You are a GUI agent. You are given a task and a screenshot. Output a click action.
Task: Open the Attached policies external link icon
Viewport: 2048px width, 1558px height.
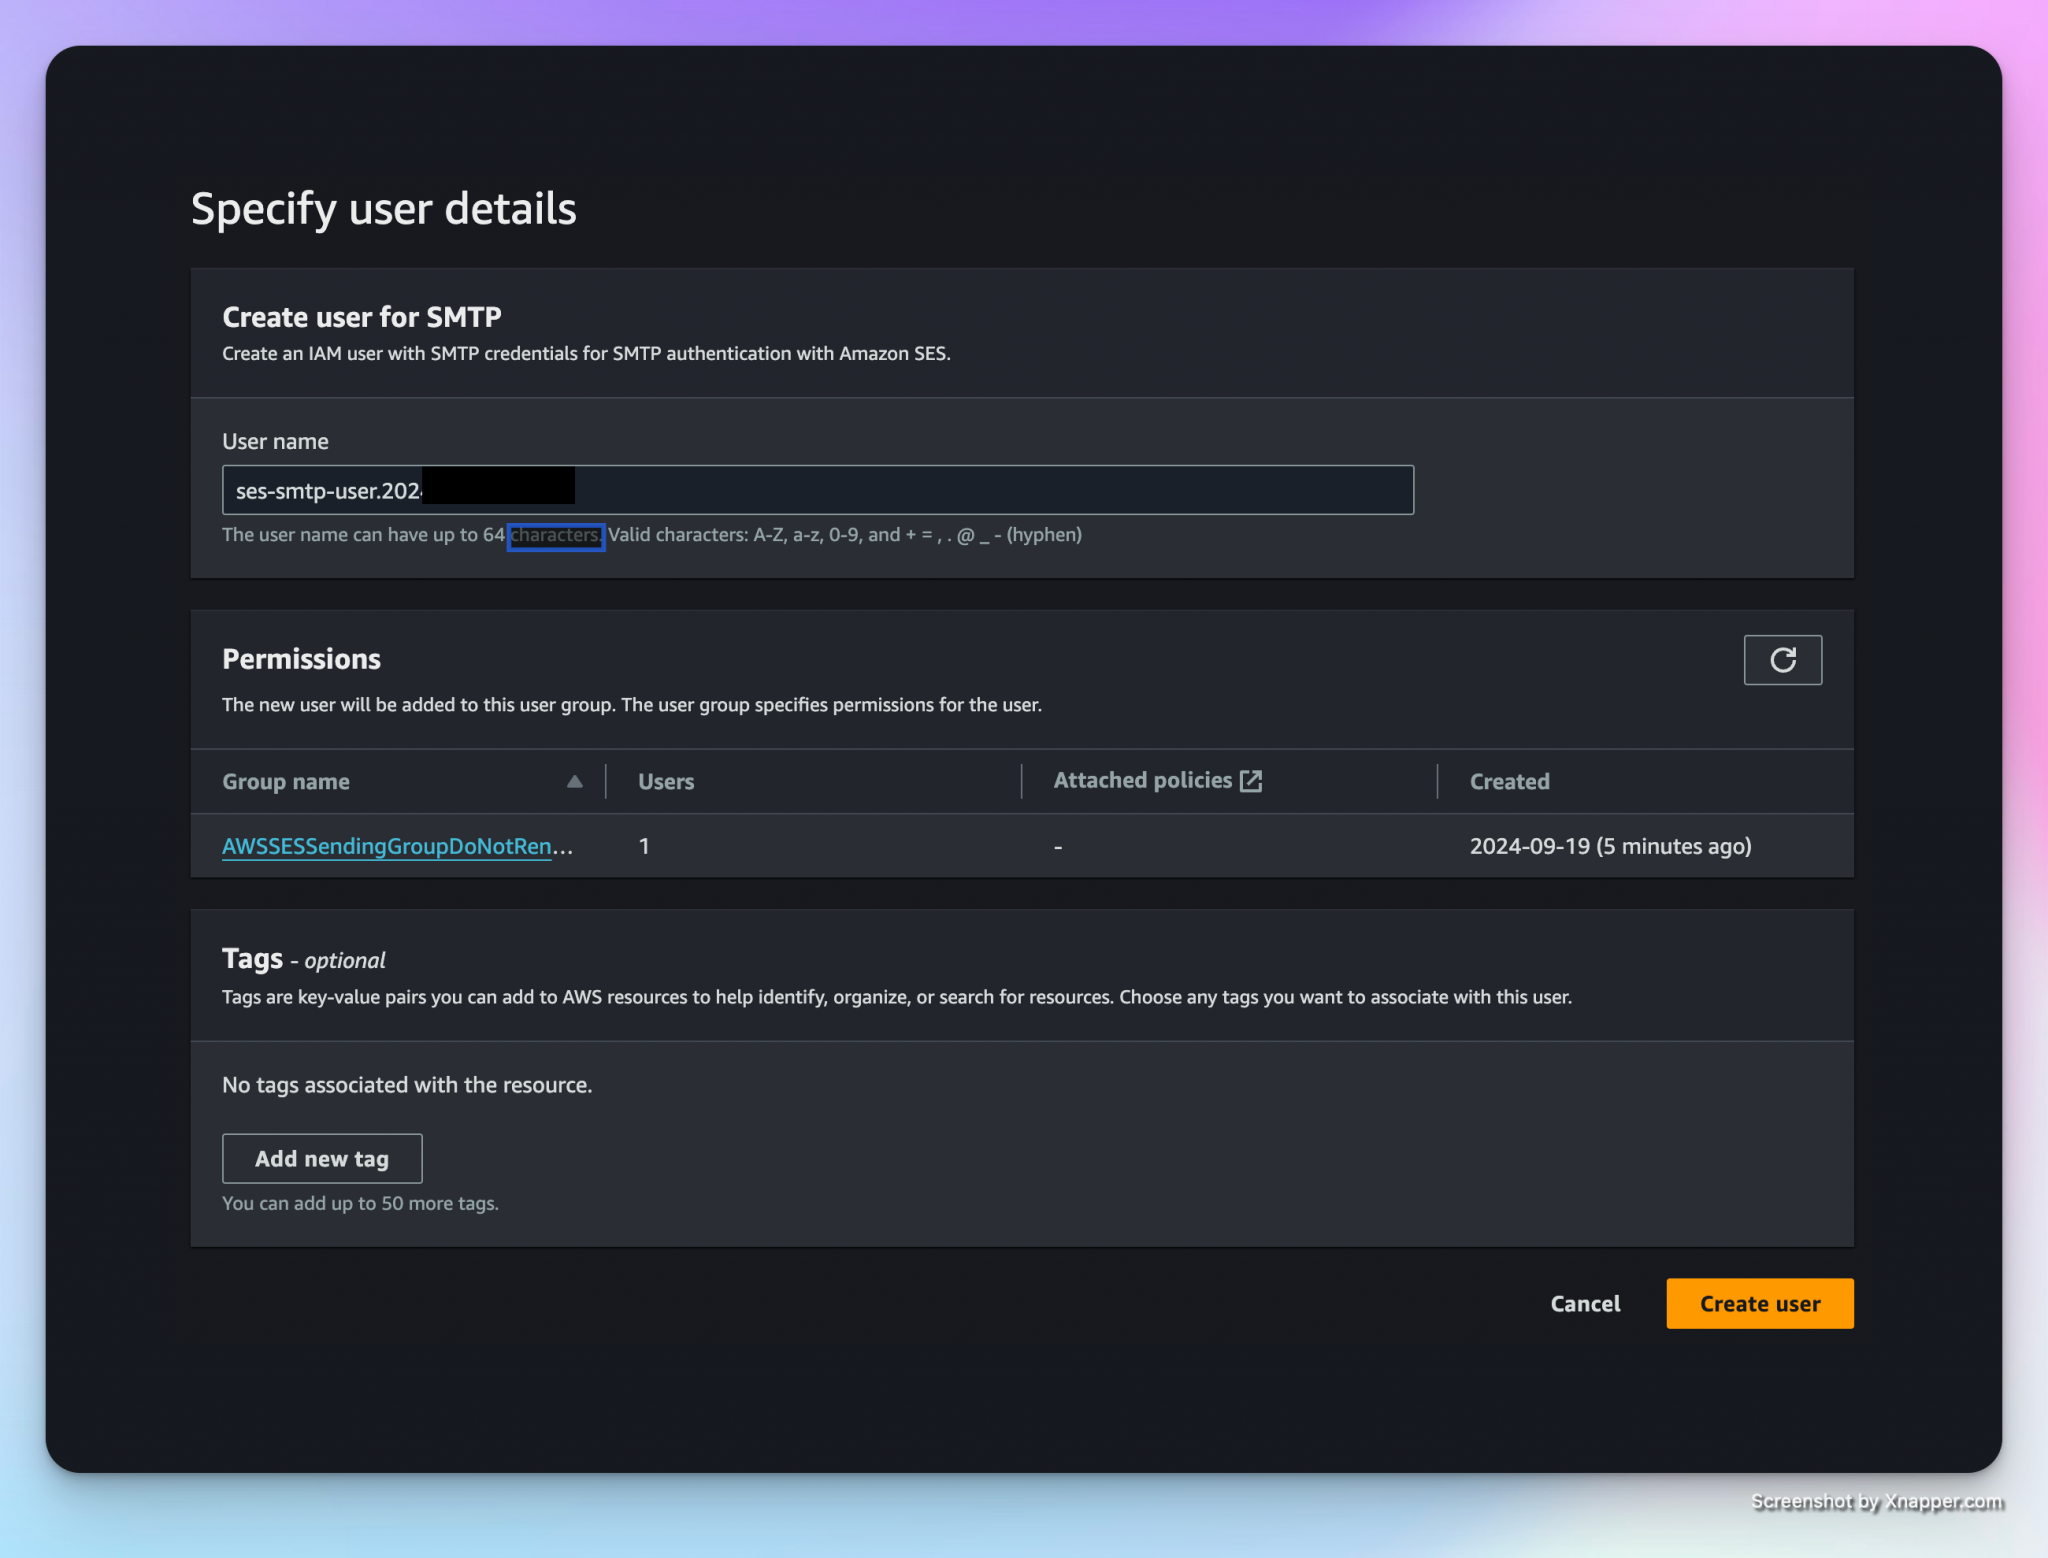(x=1250, y=781)
